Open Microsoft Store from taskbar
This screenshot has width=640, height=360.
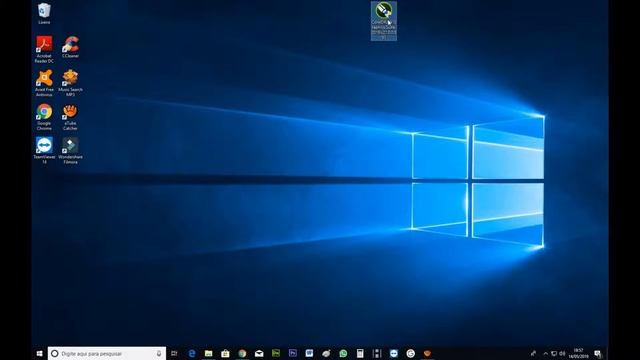coord(225,353)
